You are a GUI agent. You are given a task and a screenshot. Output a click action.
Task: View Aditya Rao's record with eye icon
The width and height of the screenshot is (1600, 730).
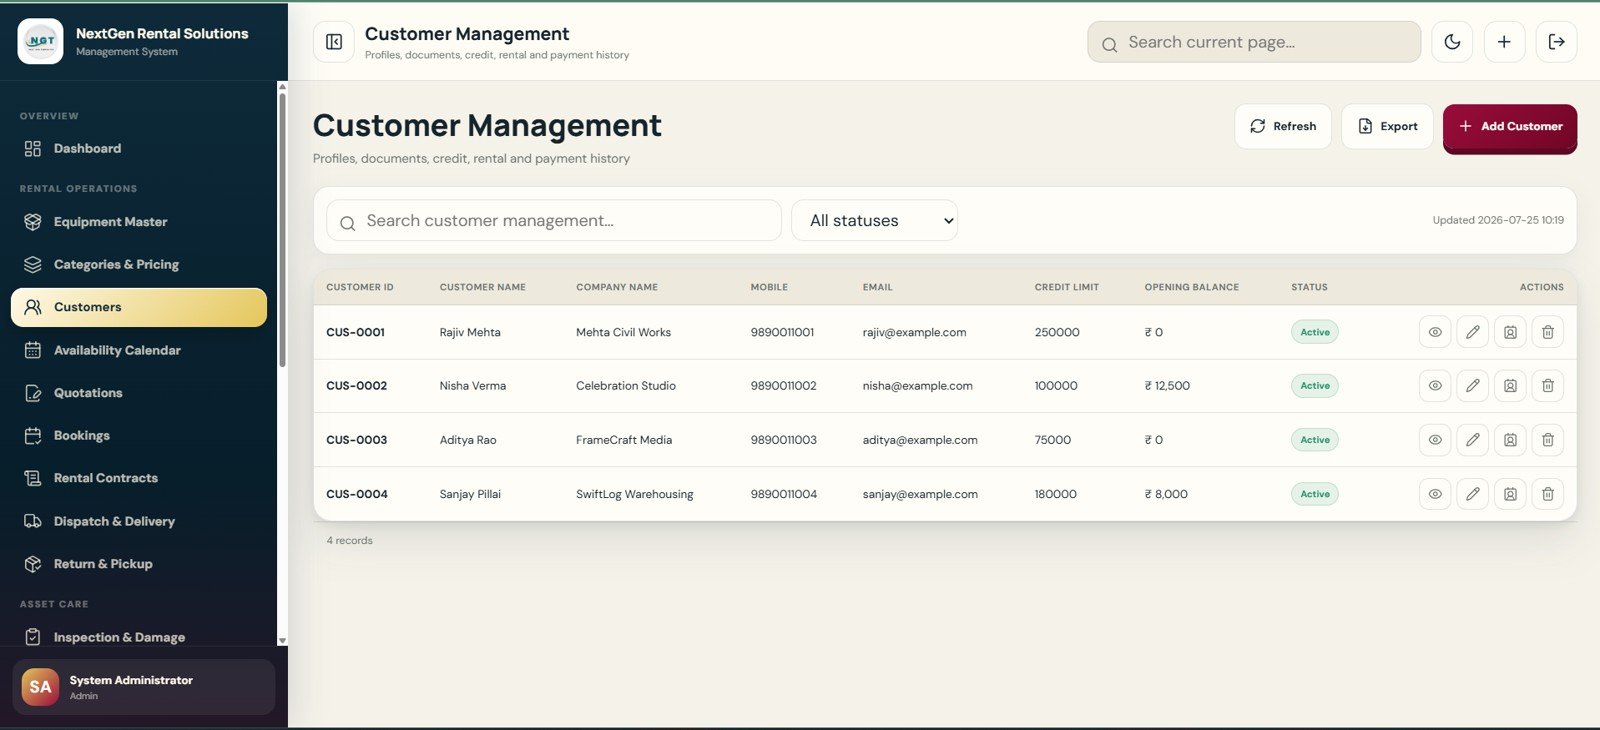coord(1435,439)
